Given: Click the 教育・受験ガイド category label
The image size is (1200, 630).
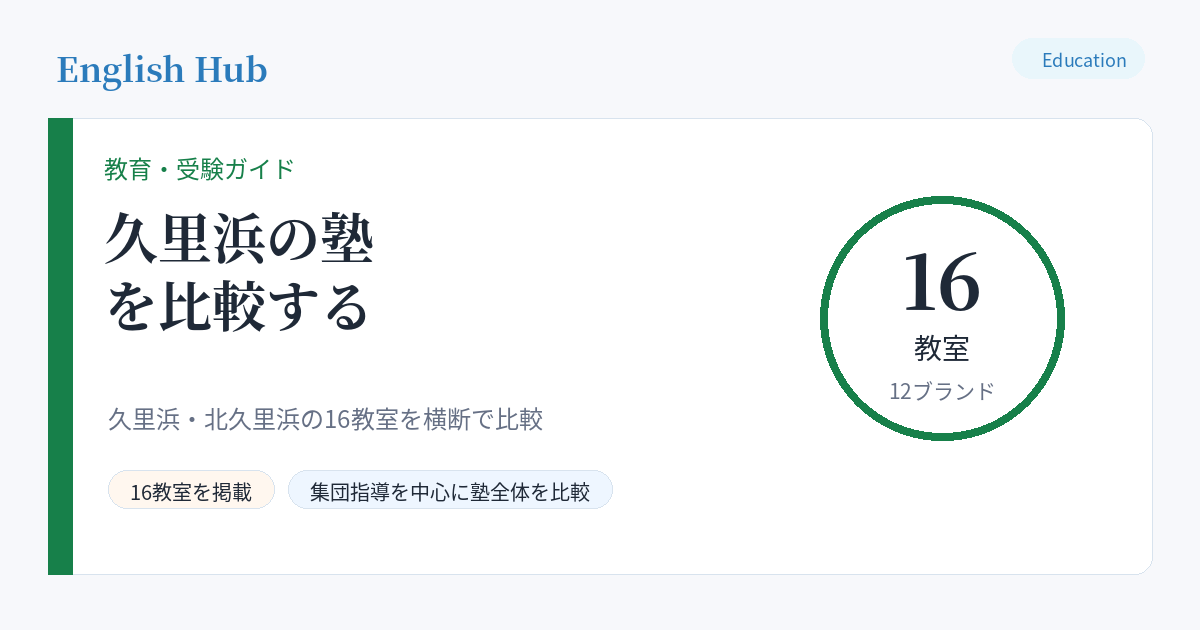Looking at the screenshot, I should 200,169.
